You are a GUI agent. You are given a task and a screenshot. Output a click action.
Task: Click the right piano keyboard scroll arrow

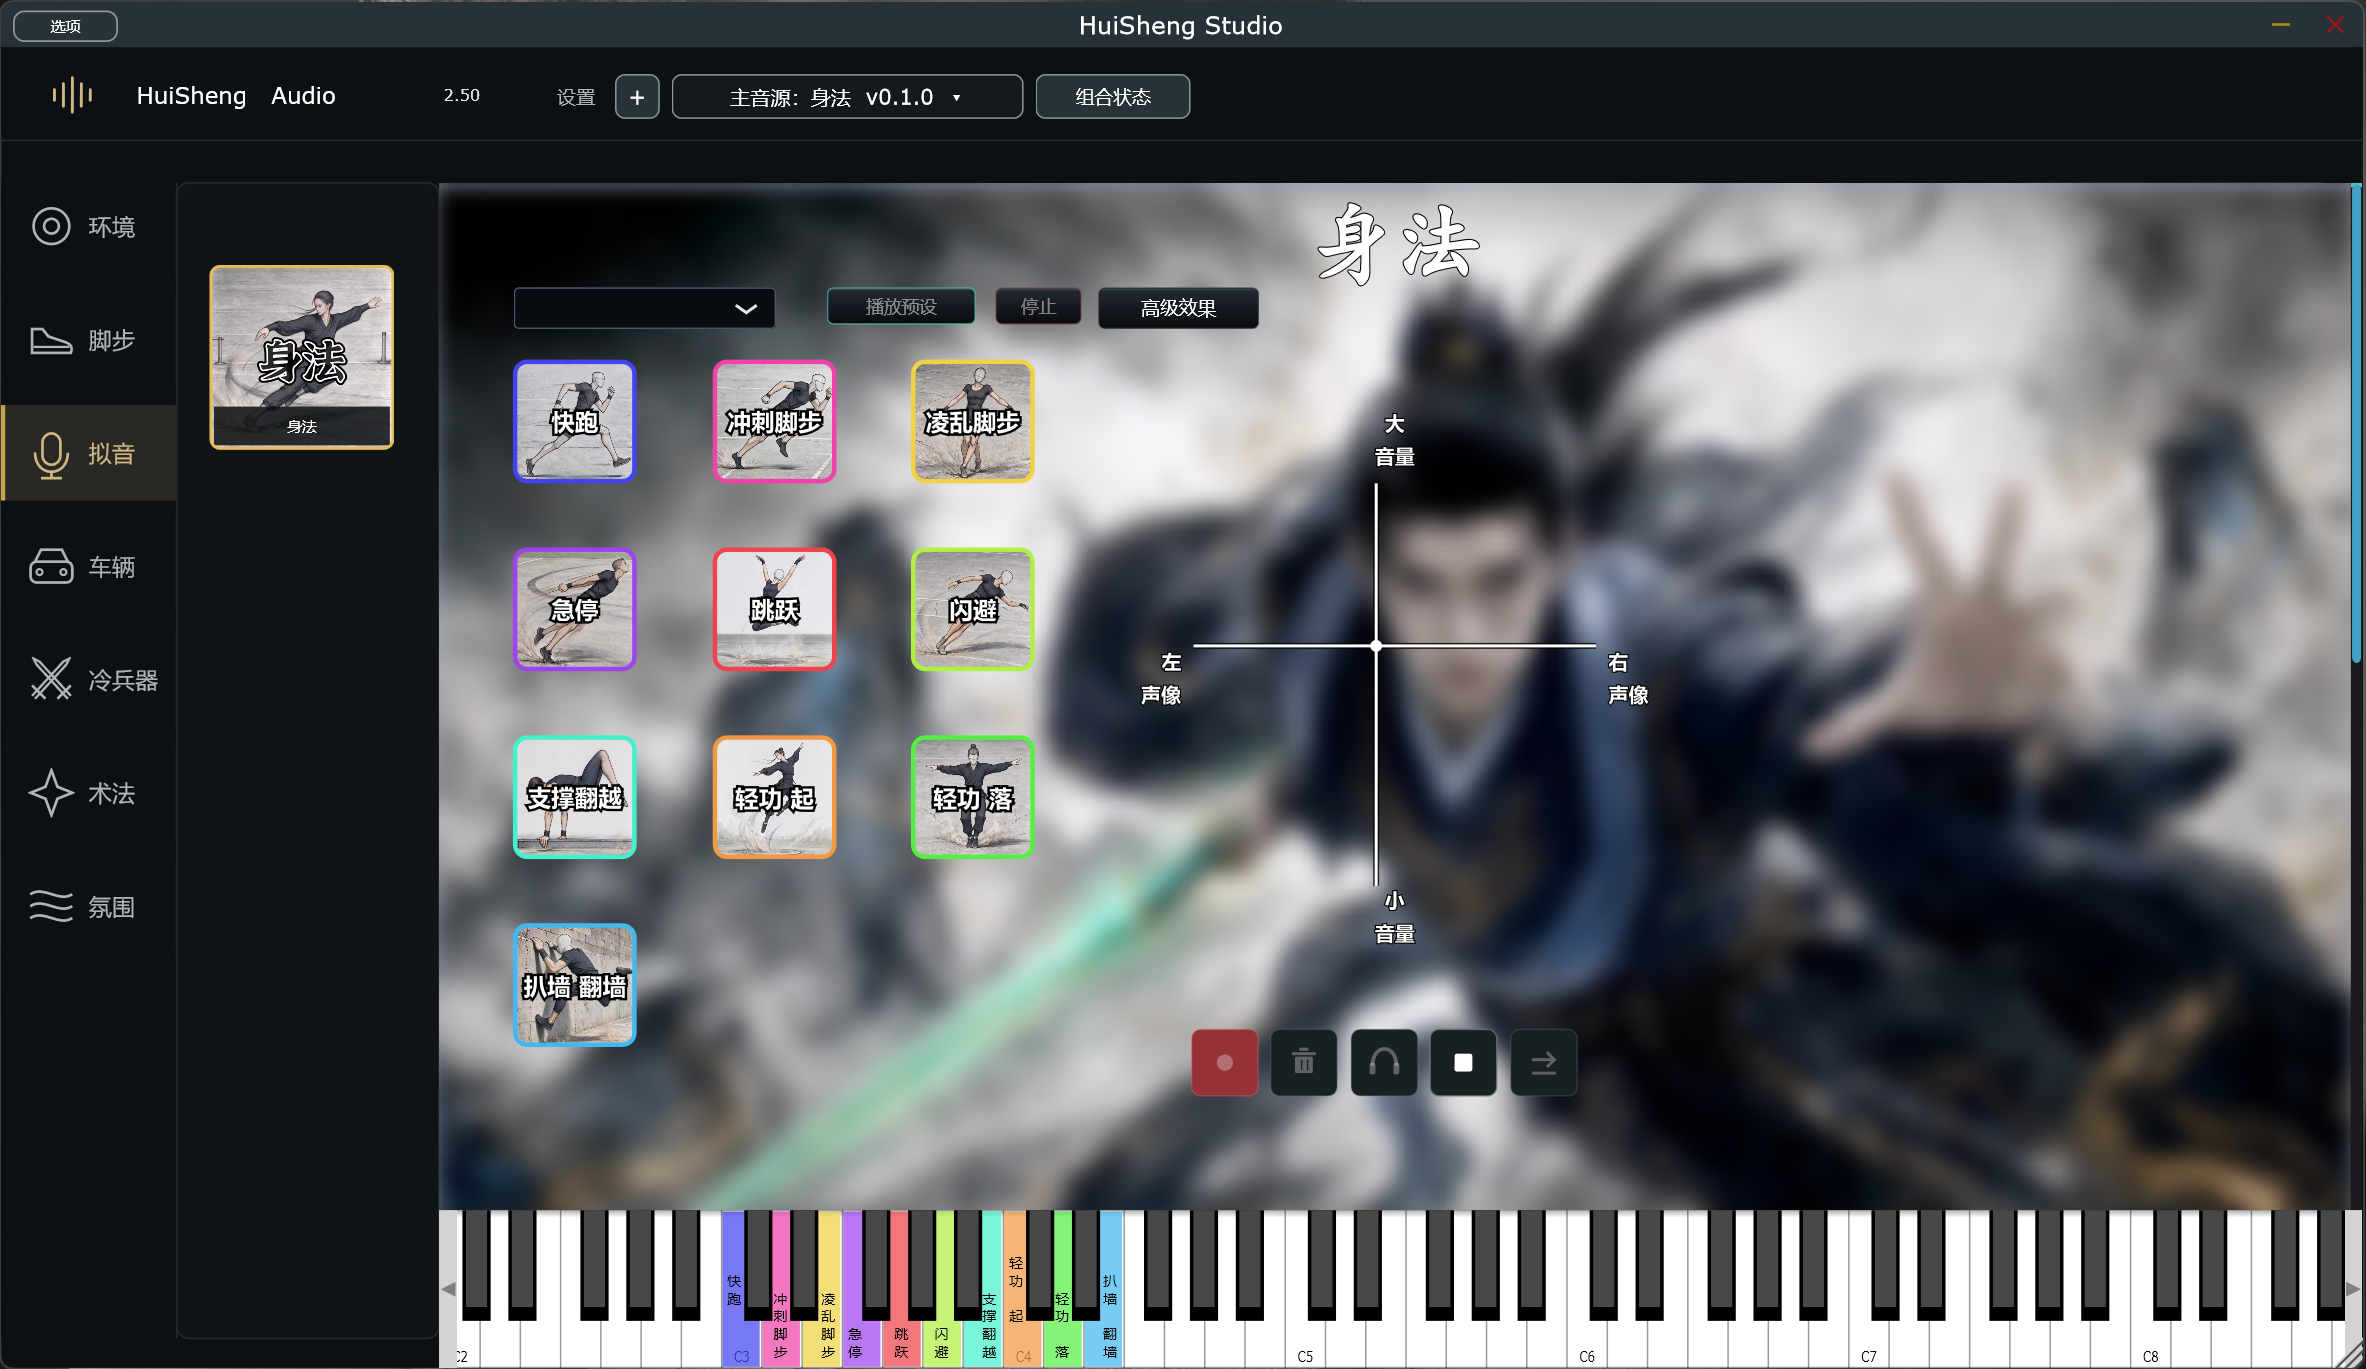pyautogui.click(x=2353, y=1289)
